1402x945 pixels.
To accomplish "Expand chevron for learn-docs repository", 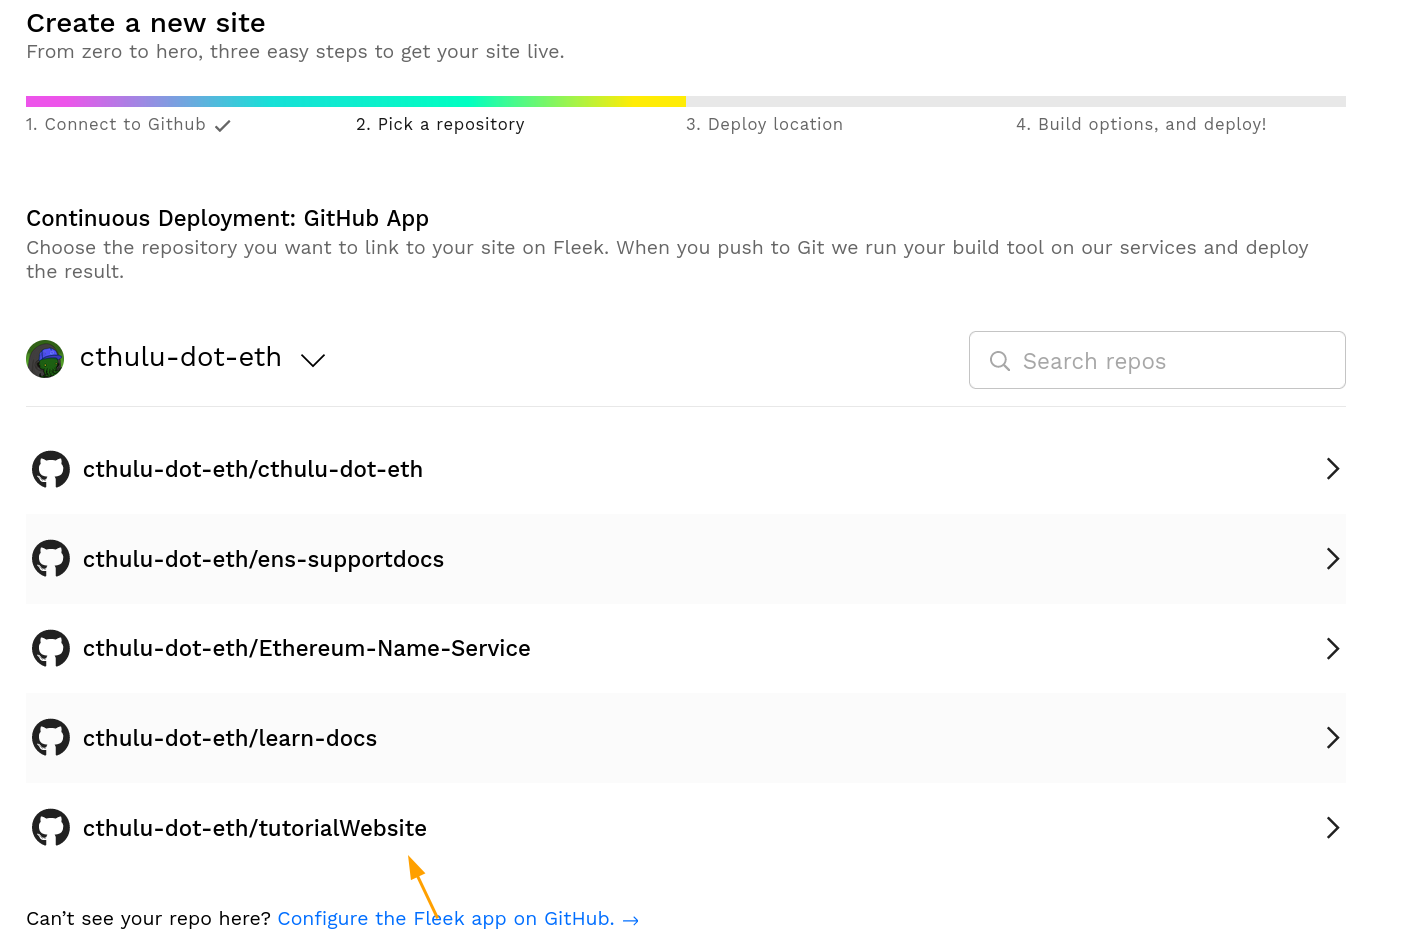I will (1332, 738).
